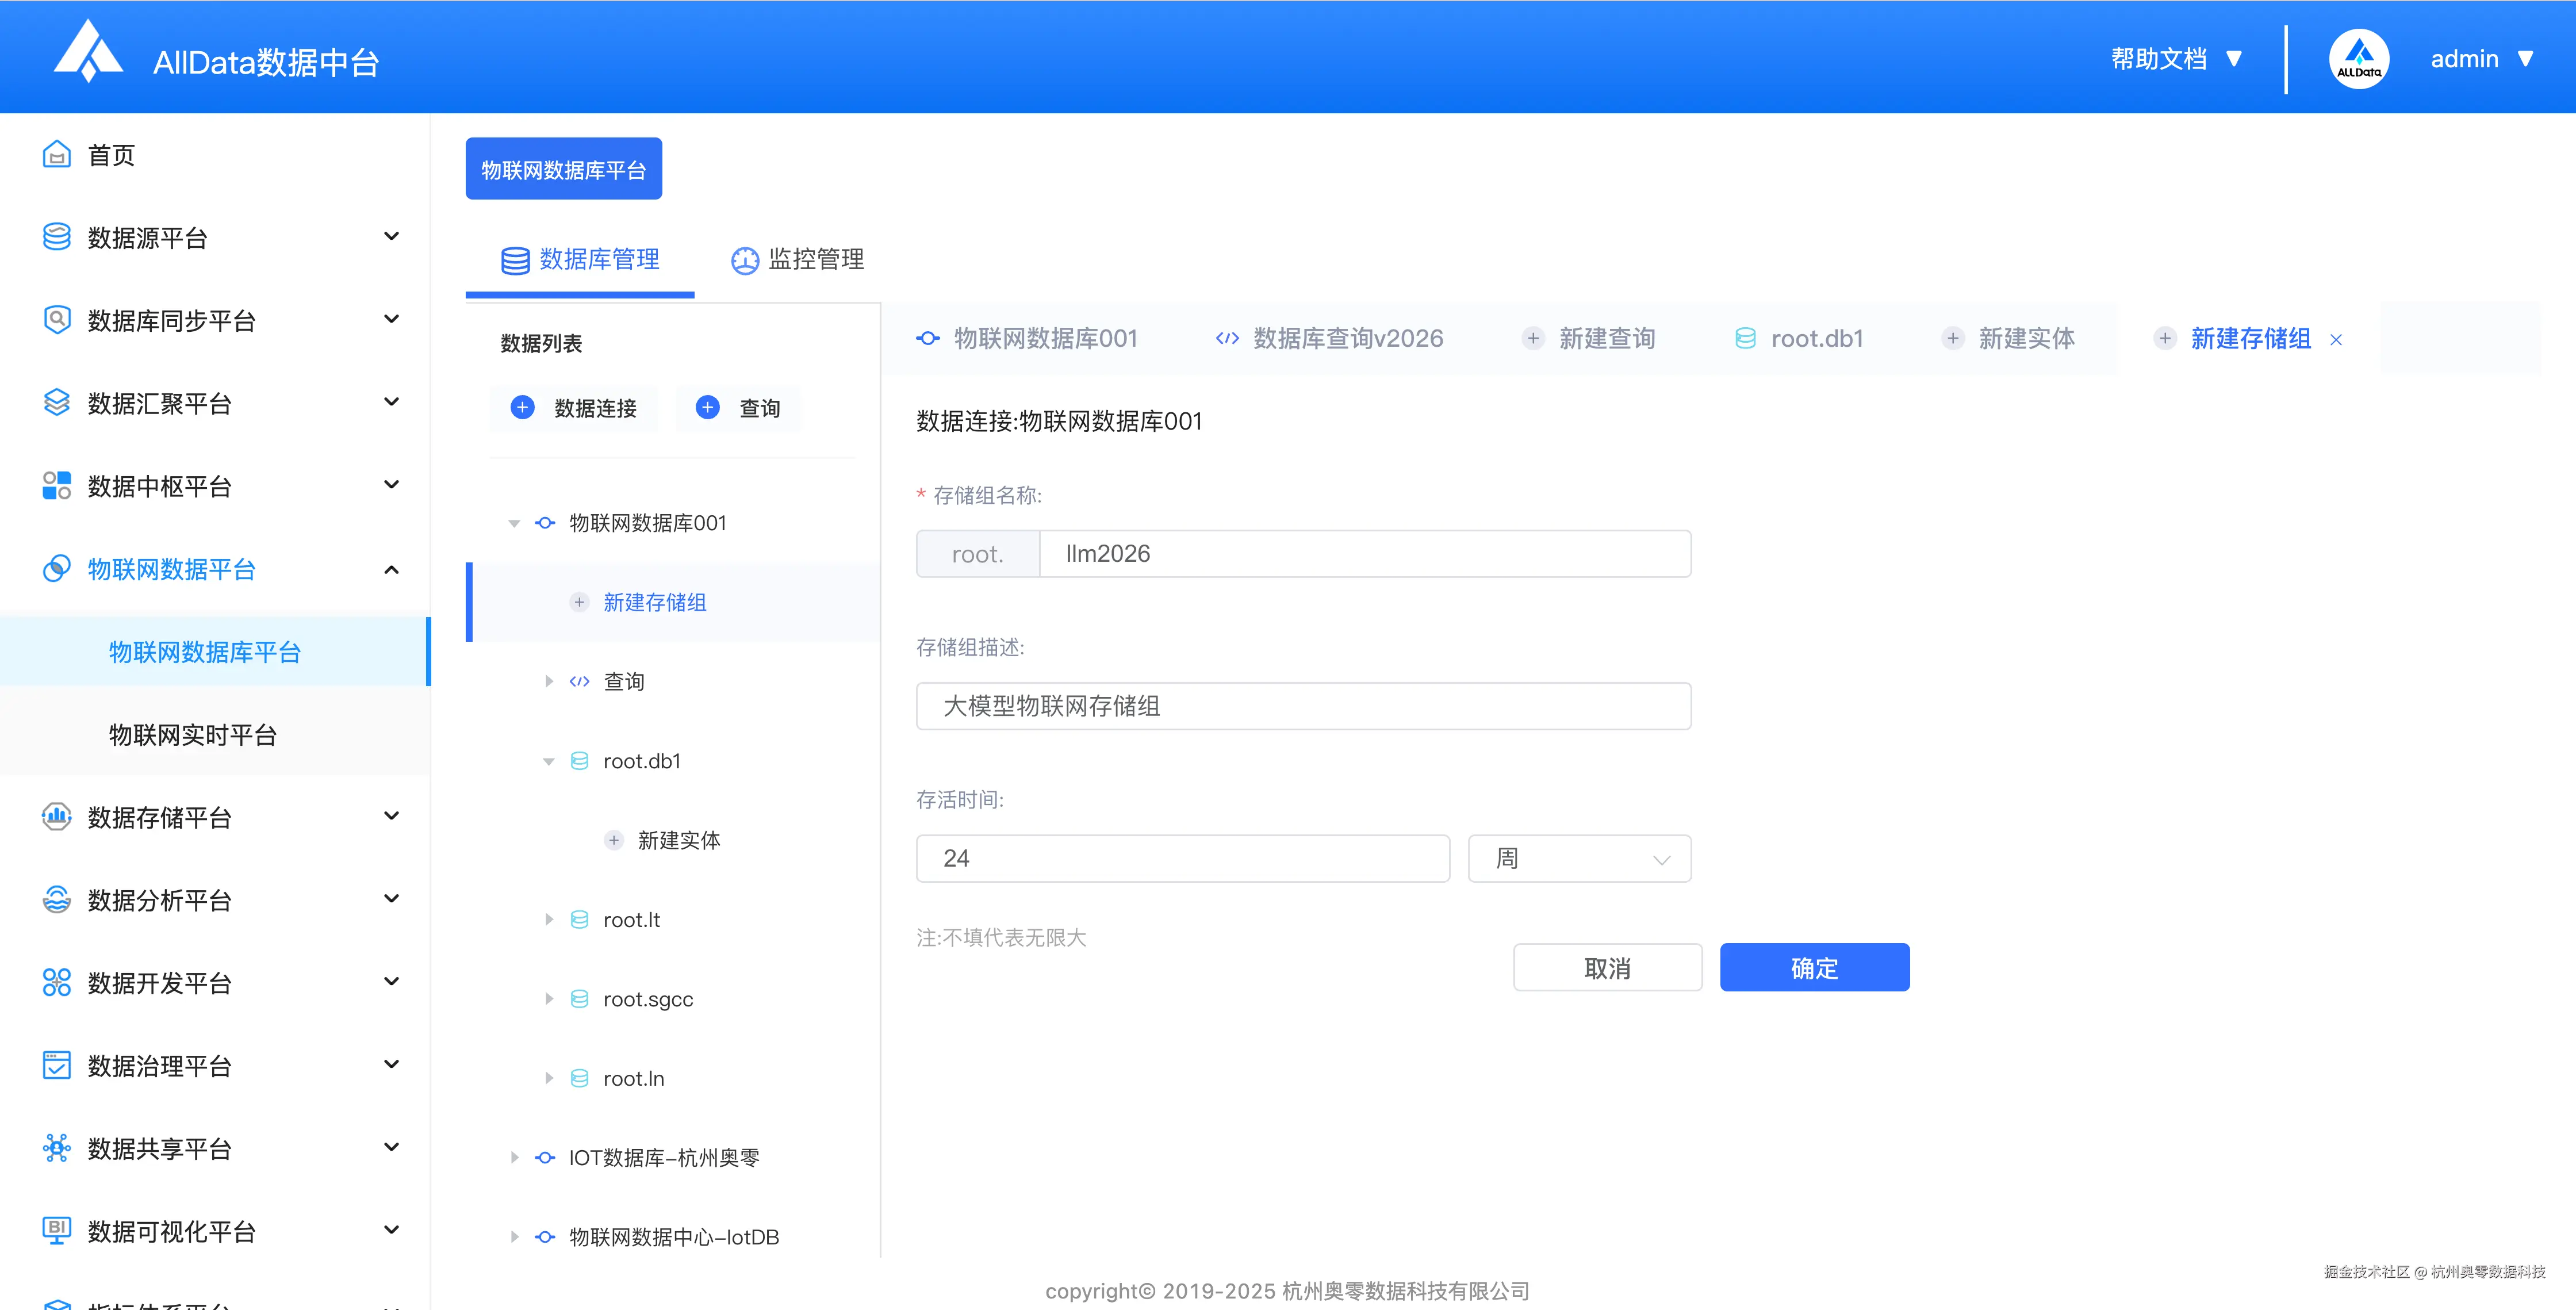Click plus icon beside 数据连接
2576x1310 pixels.
tap(522, 407)
